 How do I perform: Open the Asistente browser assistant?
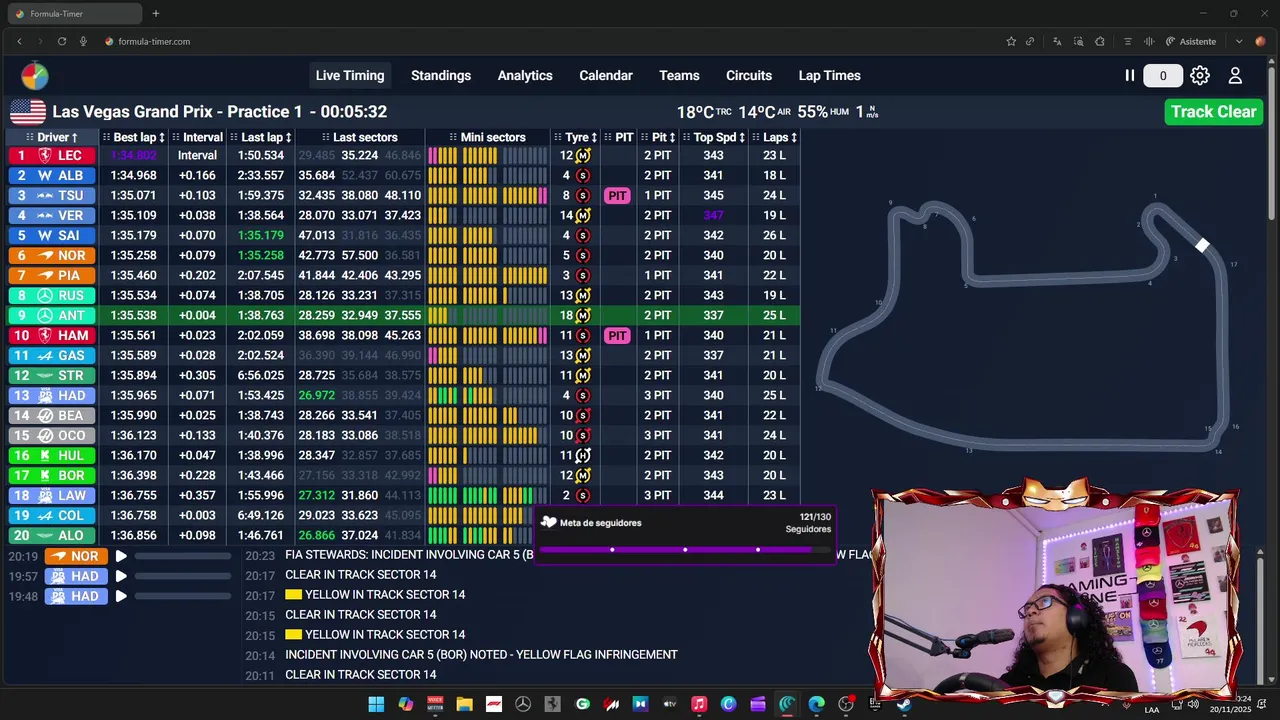pos(1190,41)
